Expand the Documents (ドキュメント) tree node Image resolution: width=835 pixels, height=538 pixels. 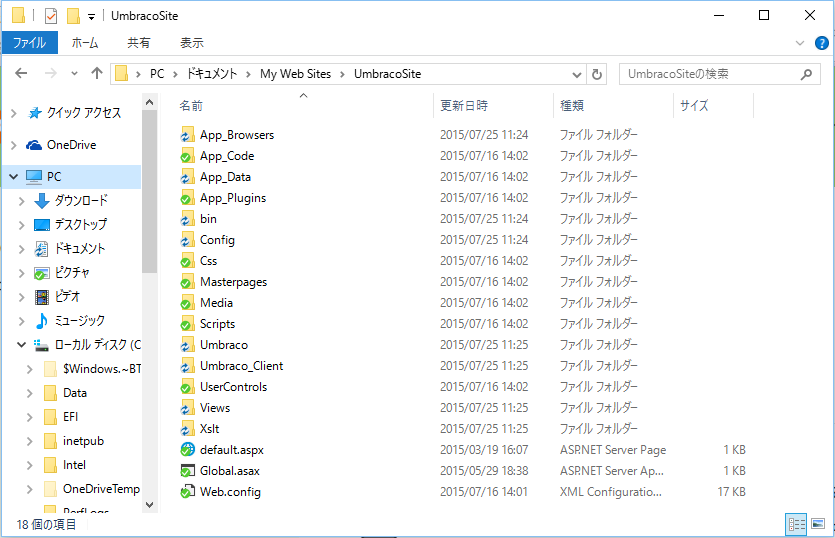(22, 249)
